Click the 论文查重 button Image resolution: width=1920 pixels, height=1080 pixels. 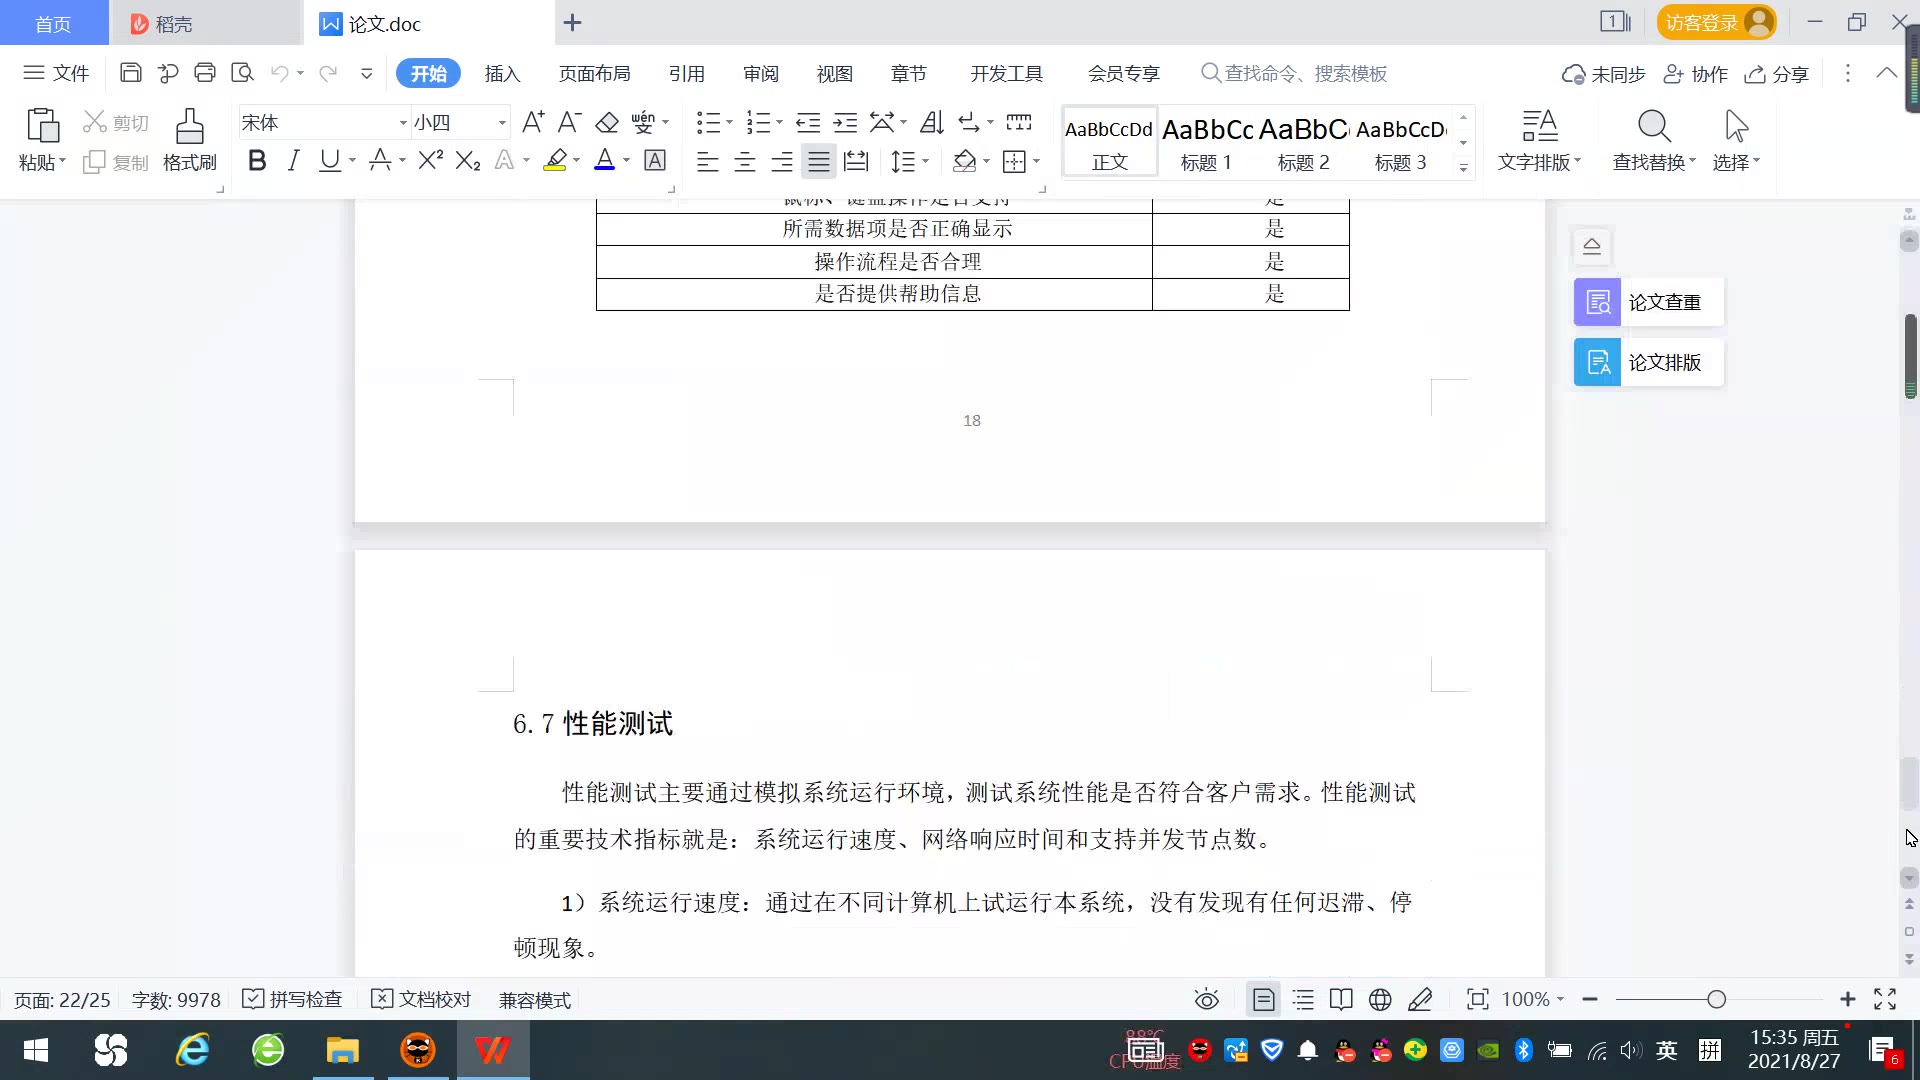pyautogui.click(x=1648, y=302)
